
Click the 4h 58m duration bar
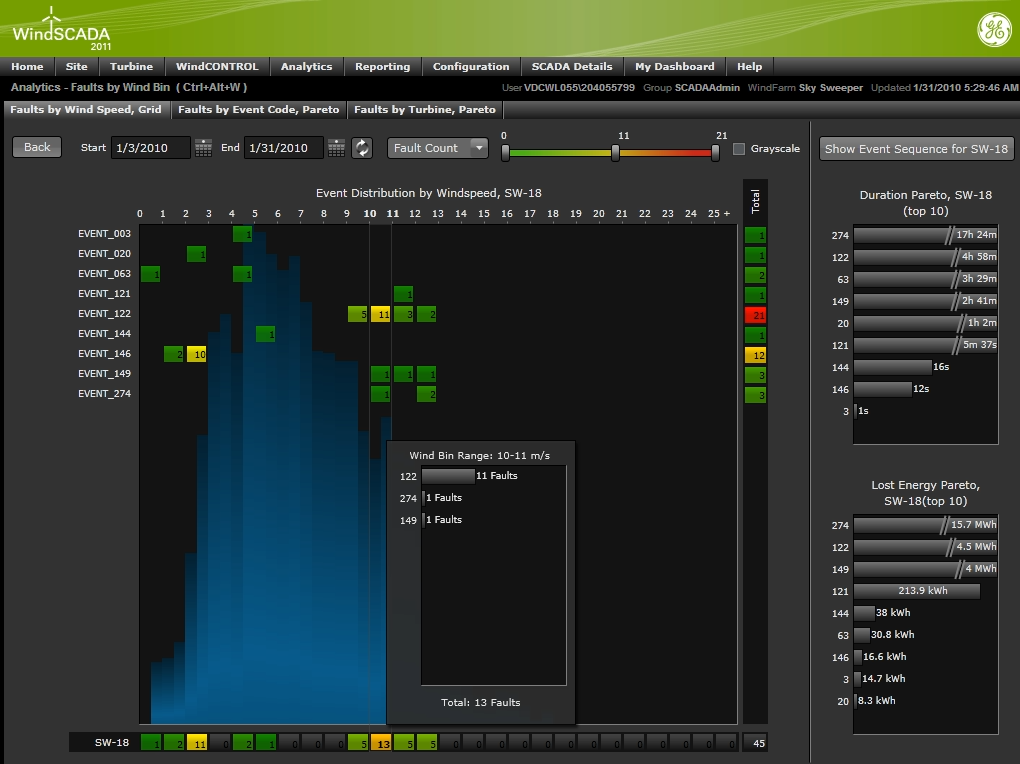click(925, 257)
